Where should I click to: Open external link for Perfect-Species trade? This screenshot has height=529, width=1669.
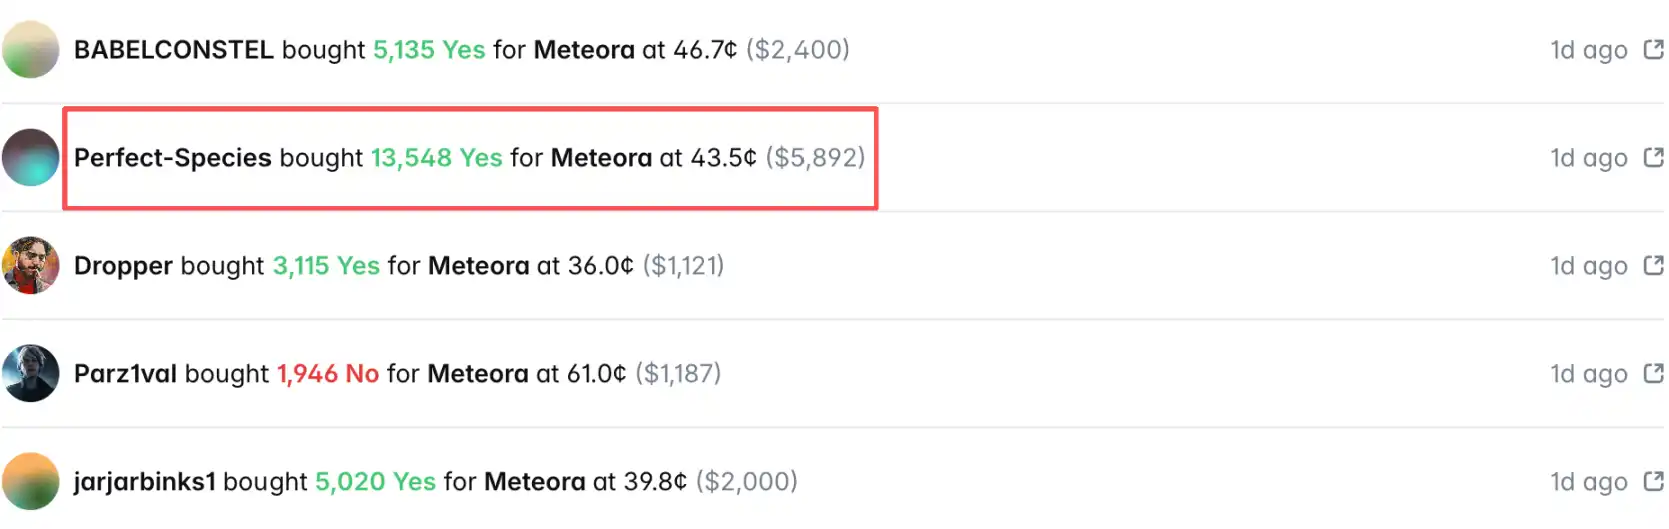pos(1654,157)
